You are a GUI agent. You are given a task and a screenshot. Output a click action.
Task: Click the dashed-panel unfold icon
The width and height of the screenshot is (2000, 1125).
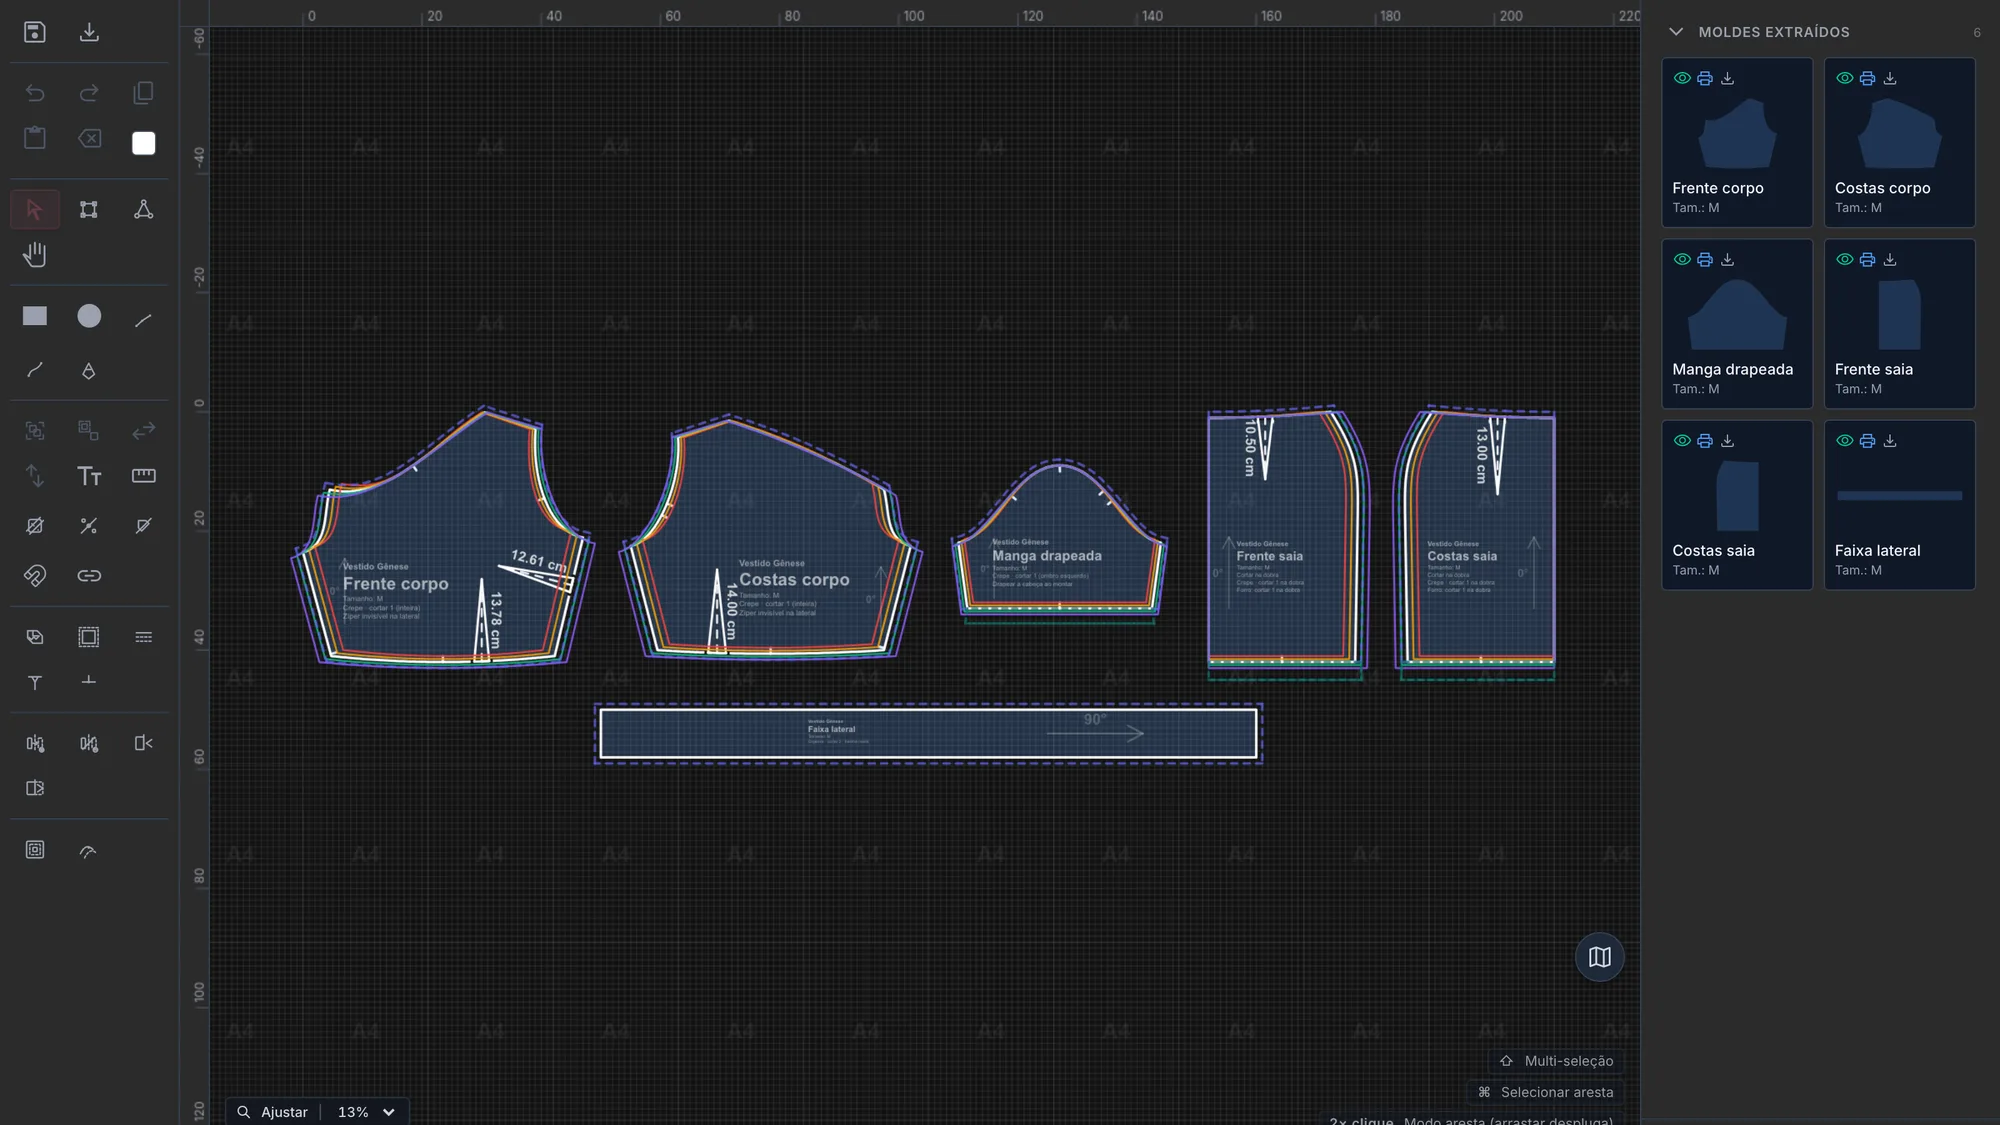click(x=35, y=788)
